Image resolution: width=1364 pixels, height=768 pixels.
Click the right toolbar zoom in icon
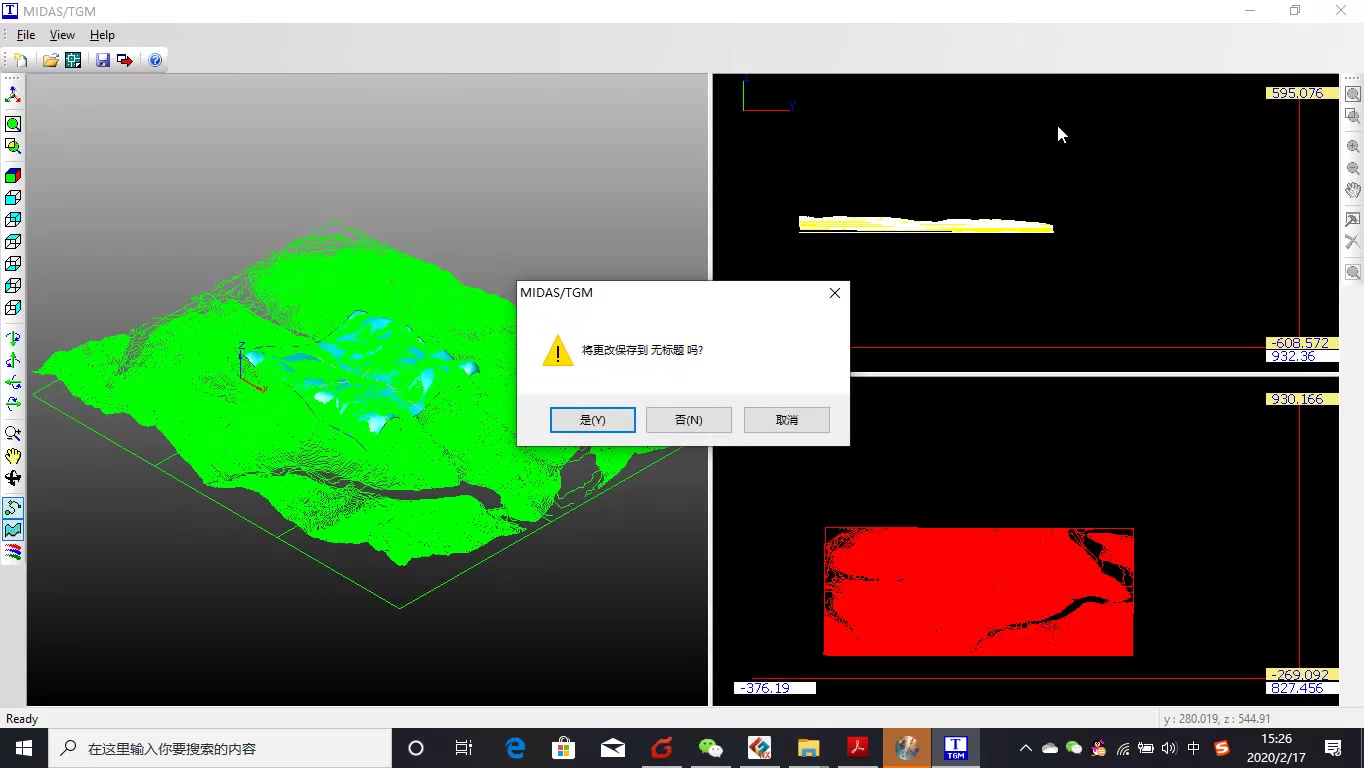(1353, 146)
